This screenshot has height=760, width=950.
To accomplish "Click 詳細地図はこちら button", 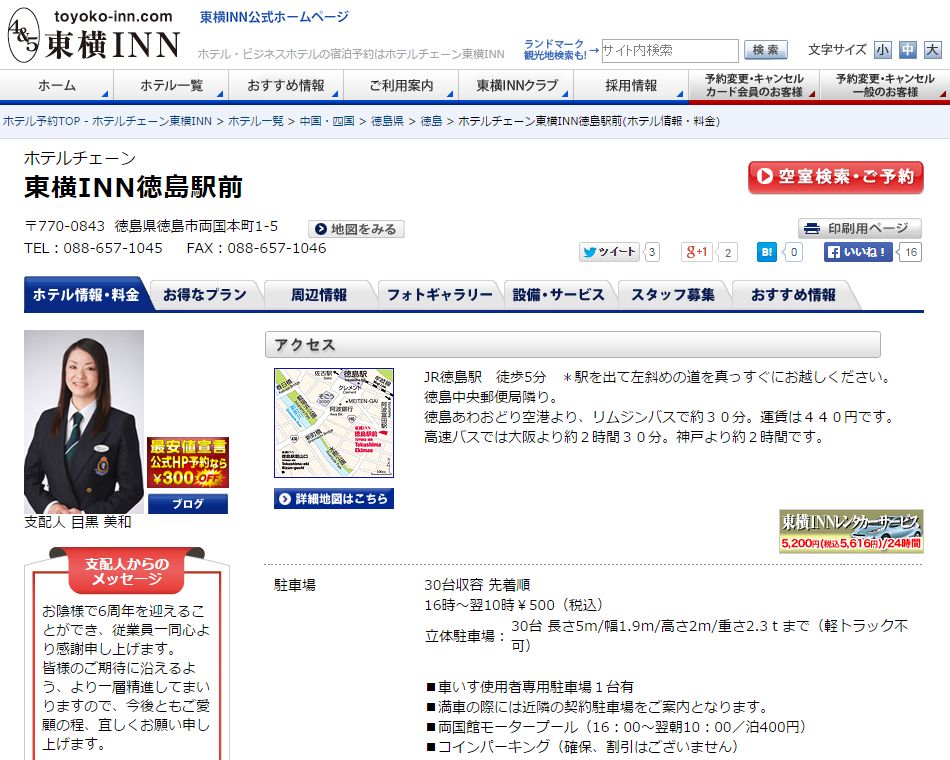I will (x=334, y=499).
